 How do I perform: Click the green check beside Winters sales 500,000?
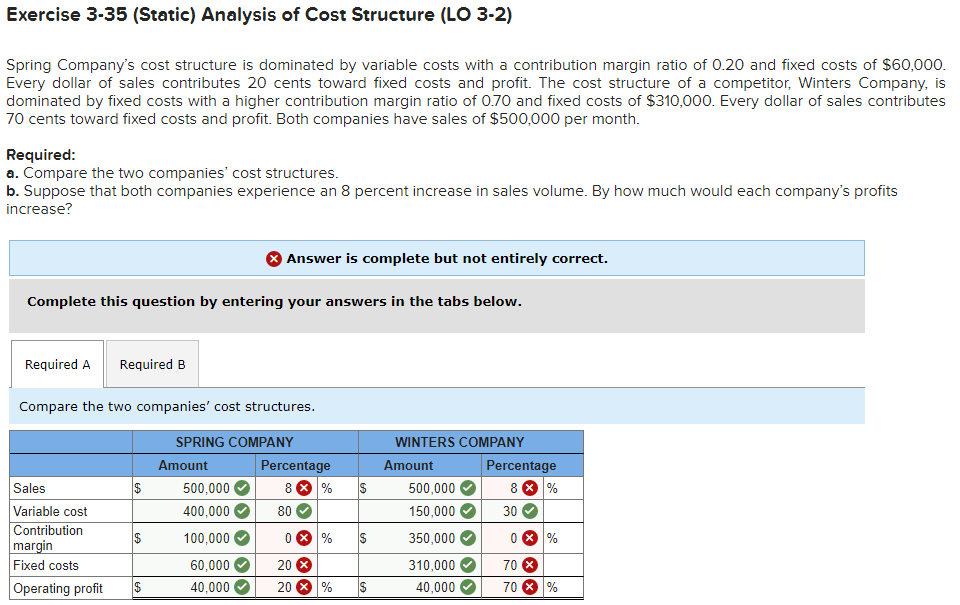pos(465,488)
